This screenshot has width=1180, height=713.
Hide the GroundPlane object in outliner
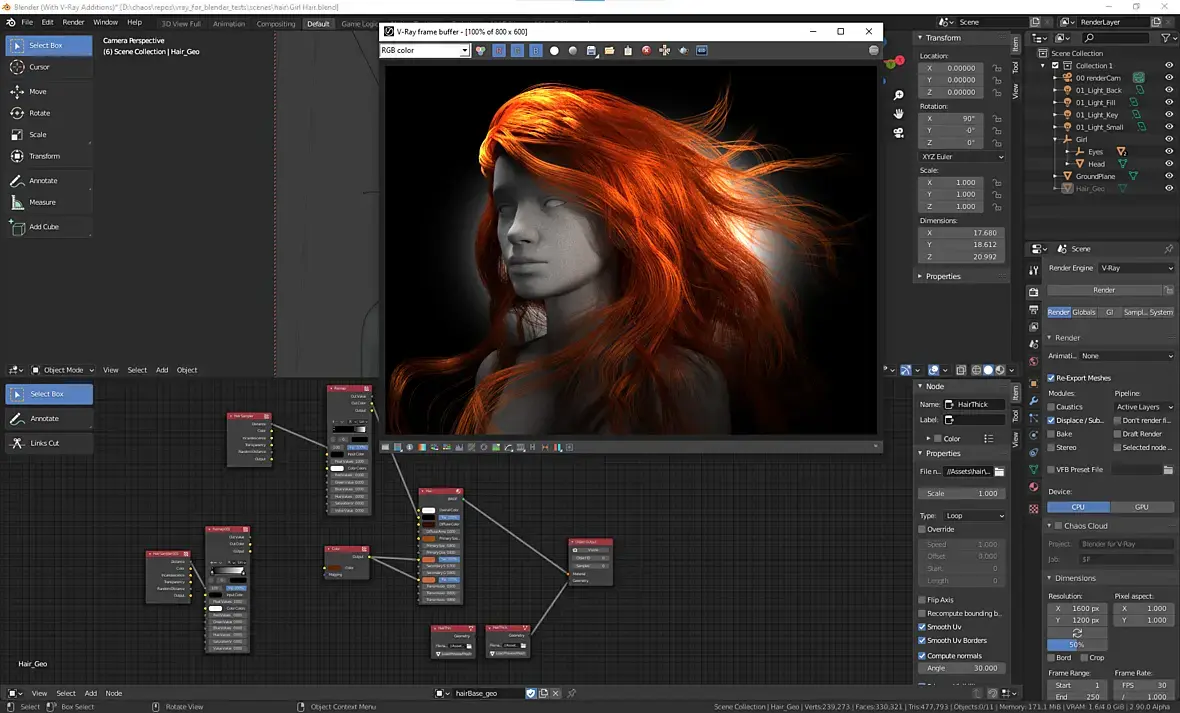pos(1168,176)
